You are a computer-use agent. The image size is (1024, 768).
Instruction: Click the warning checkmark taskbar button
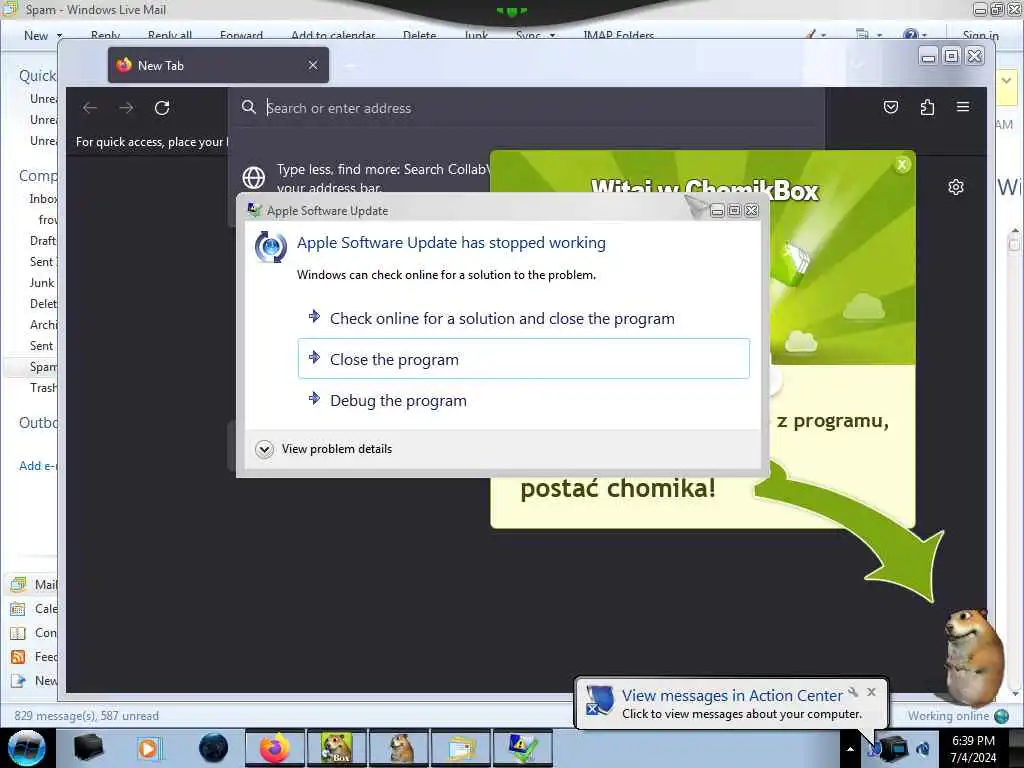524,748
